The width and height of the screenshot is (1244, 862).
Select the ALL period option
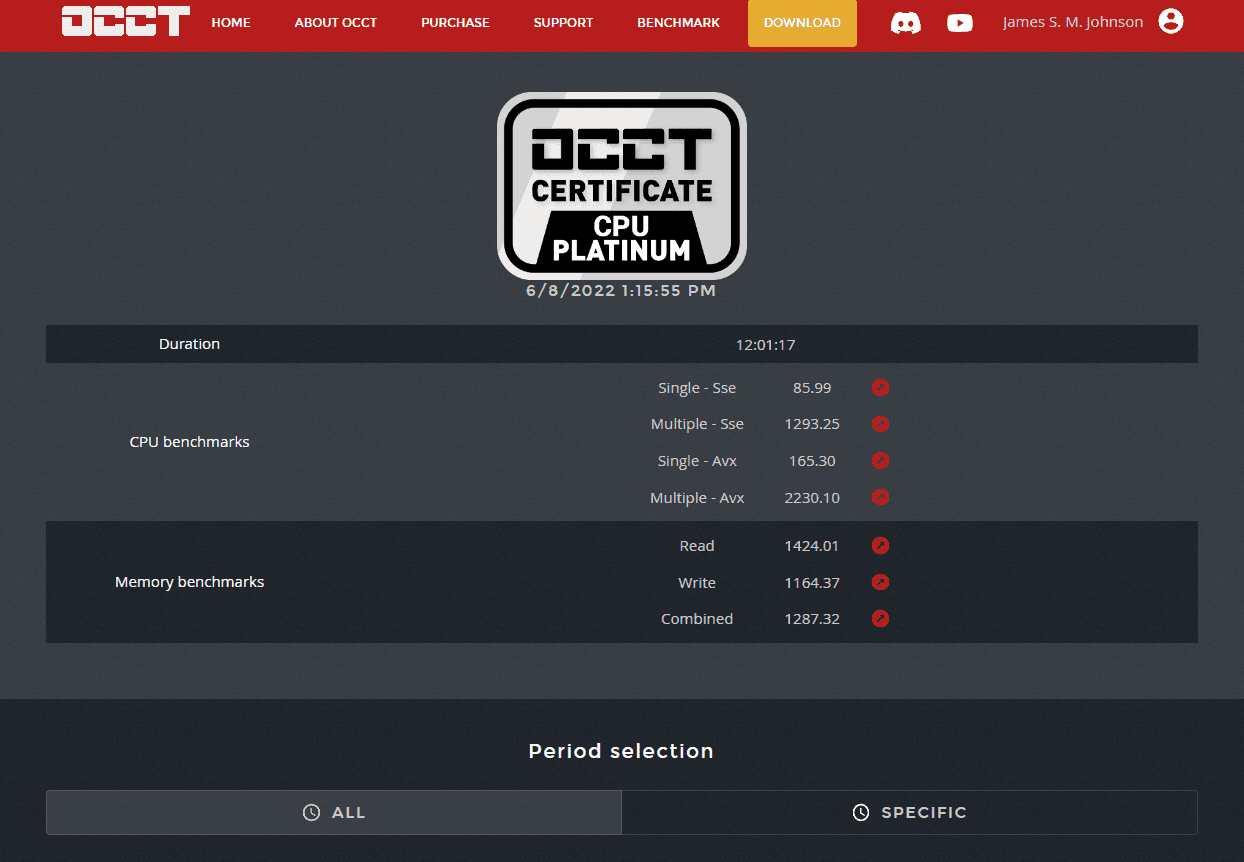334,813
